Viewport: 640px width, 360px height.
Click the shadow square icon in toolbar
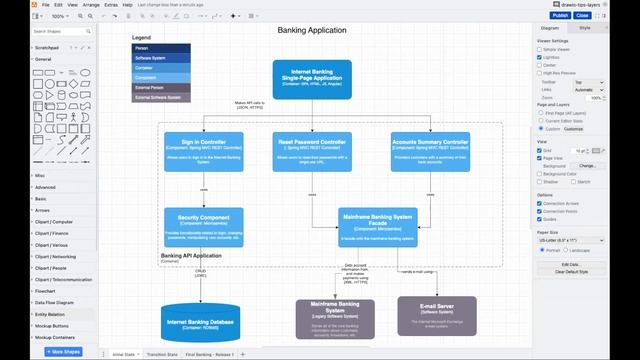point(187,16)
